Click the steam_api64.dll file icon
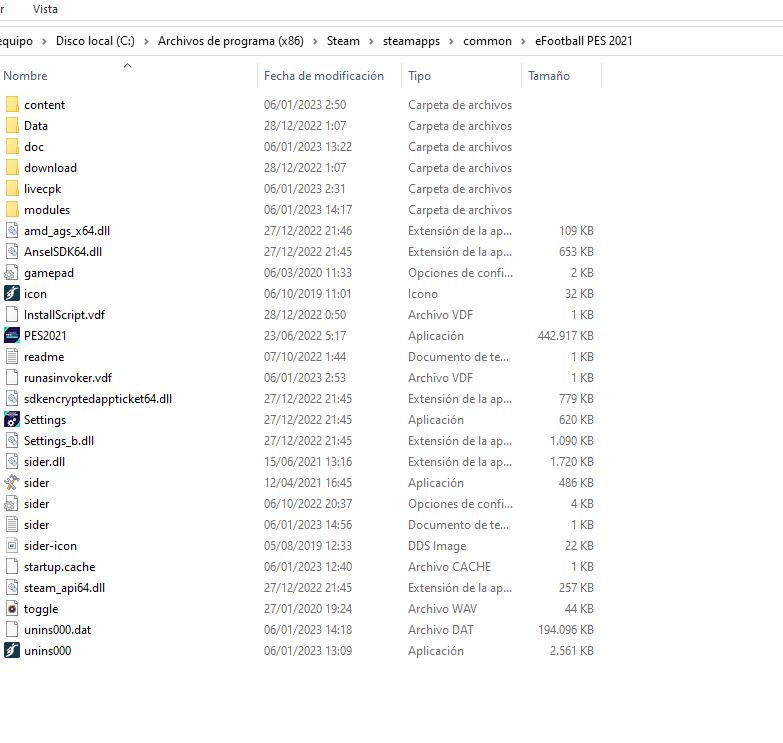The height and width of the screenshot is (743, 783). pyautogui.click(x=12, y=587)
